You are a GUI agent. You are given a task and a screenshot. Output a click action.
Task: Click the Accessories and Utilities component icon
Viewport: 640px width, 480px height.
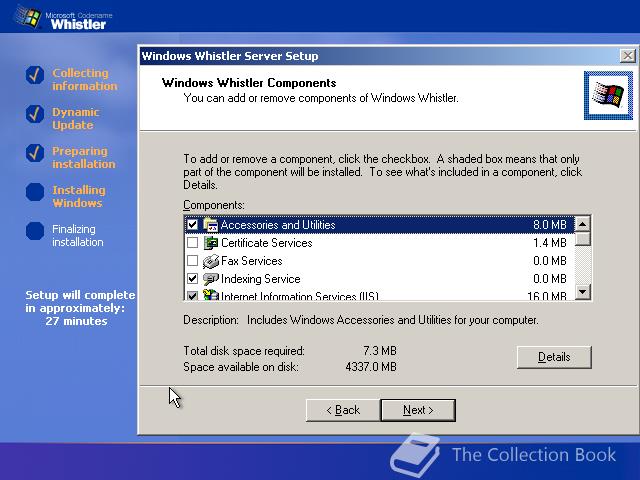[x=211, y=225]
